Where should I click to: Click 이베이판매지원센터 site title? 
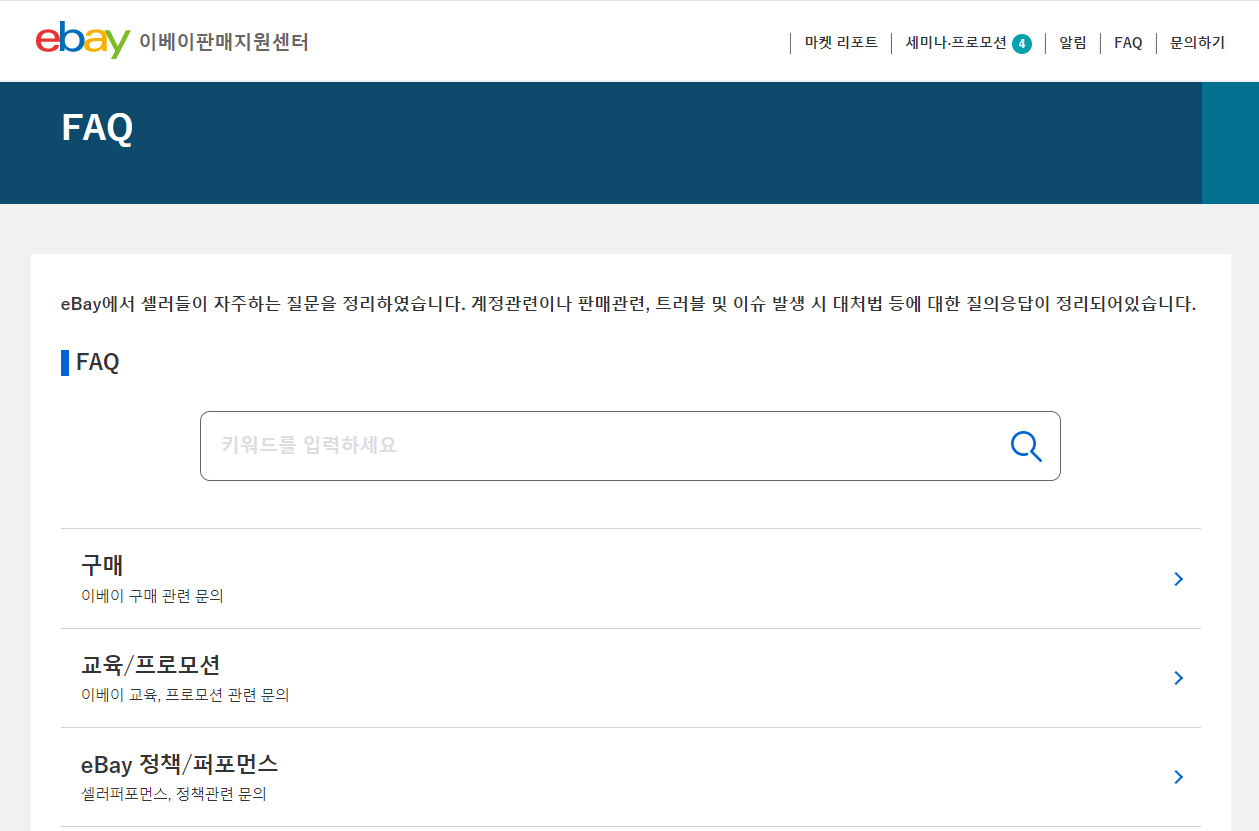tap(224, 42)
